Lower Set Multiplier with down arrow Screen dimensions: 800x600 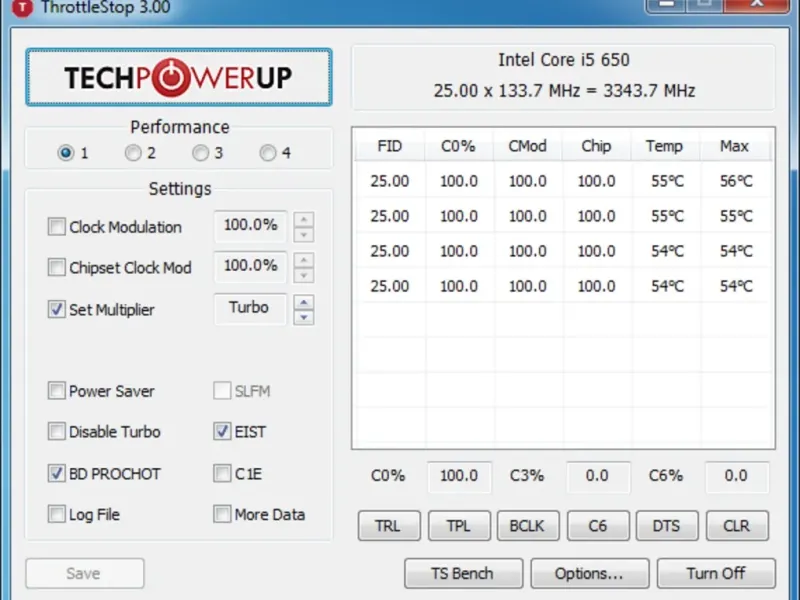coord(304,317)
